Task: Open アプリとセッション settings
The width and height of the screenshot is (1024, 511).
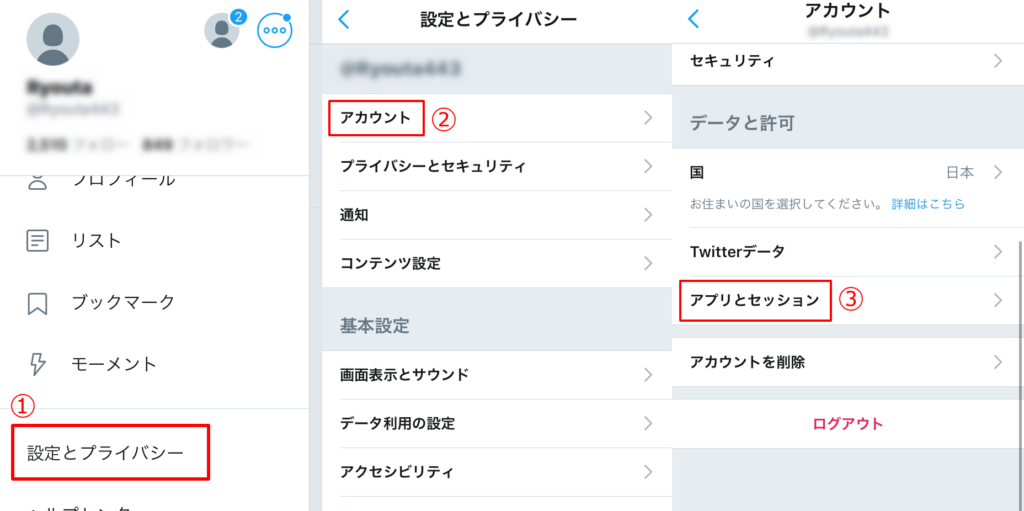Action: point(755,300)
